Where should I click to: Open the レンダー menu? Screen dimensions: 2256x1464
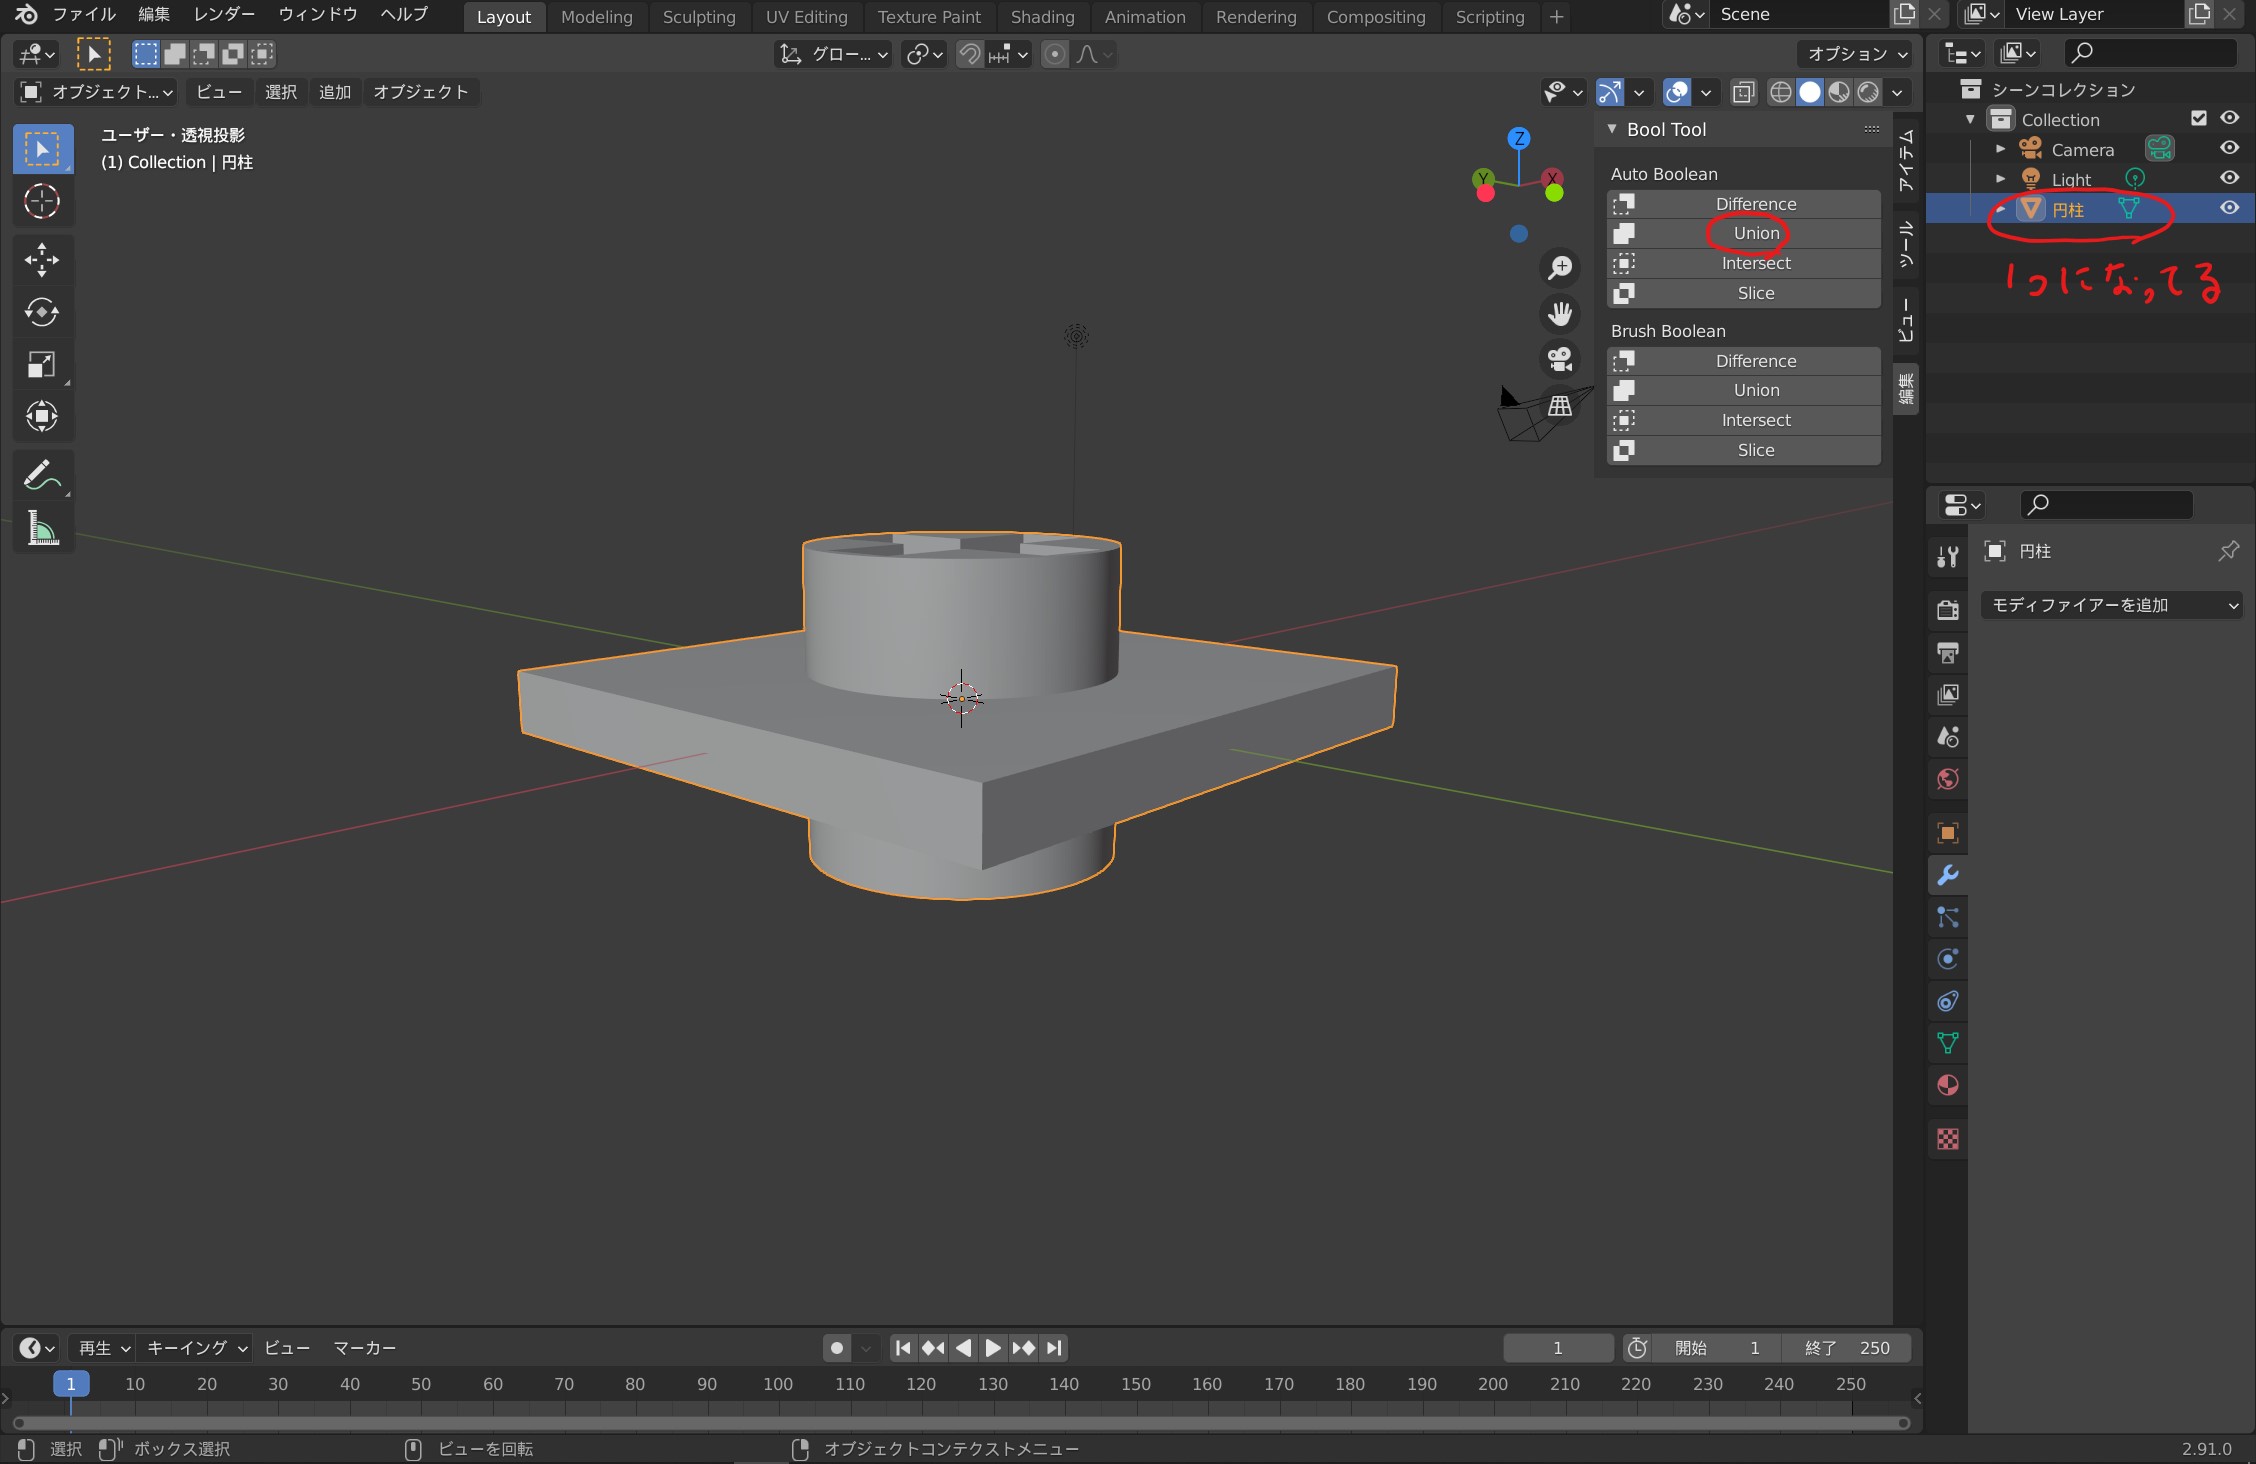click(224, 14)
